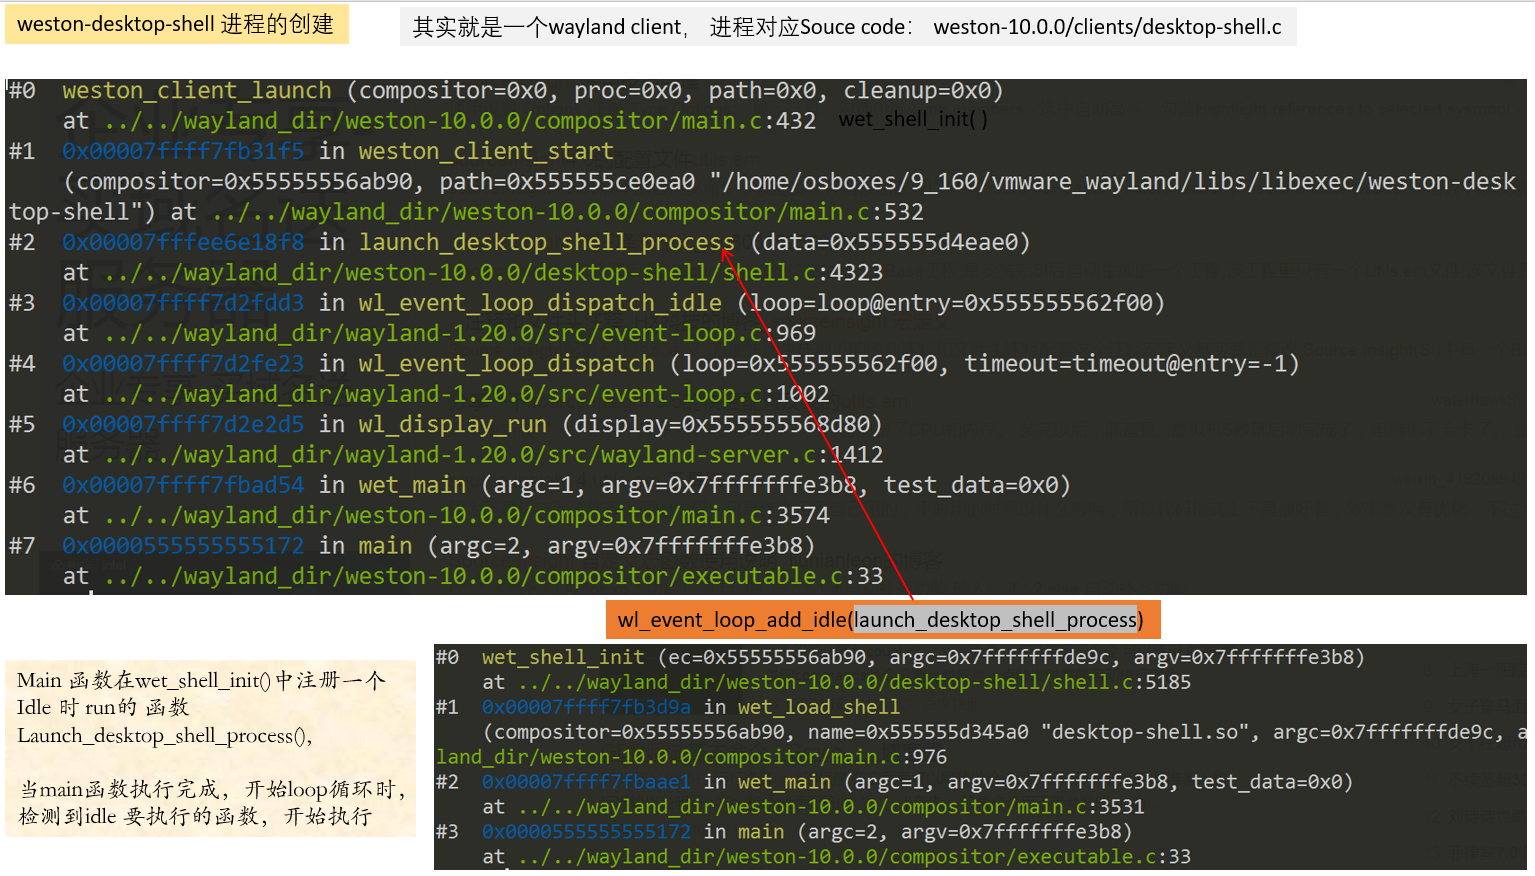Click the note line starting '当main函数执行完成'

[213, 790]
